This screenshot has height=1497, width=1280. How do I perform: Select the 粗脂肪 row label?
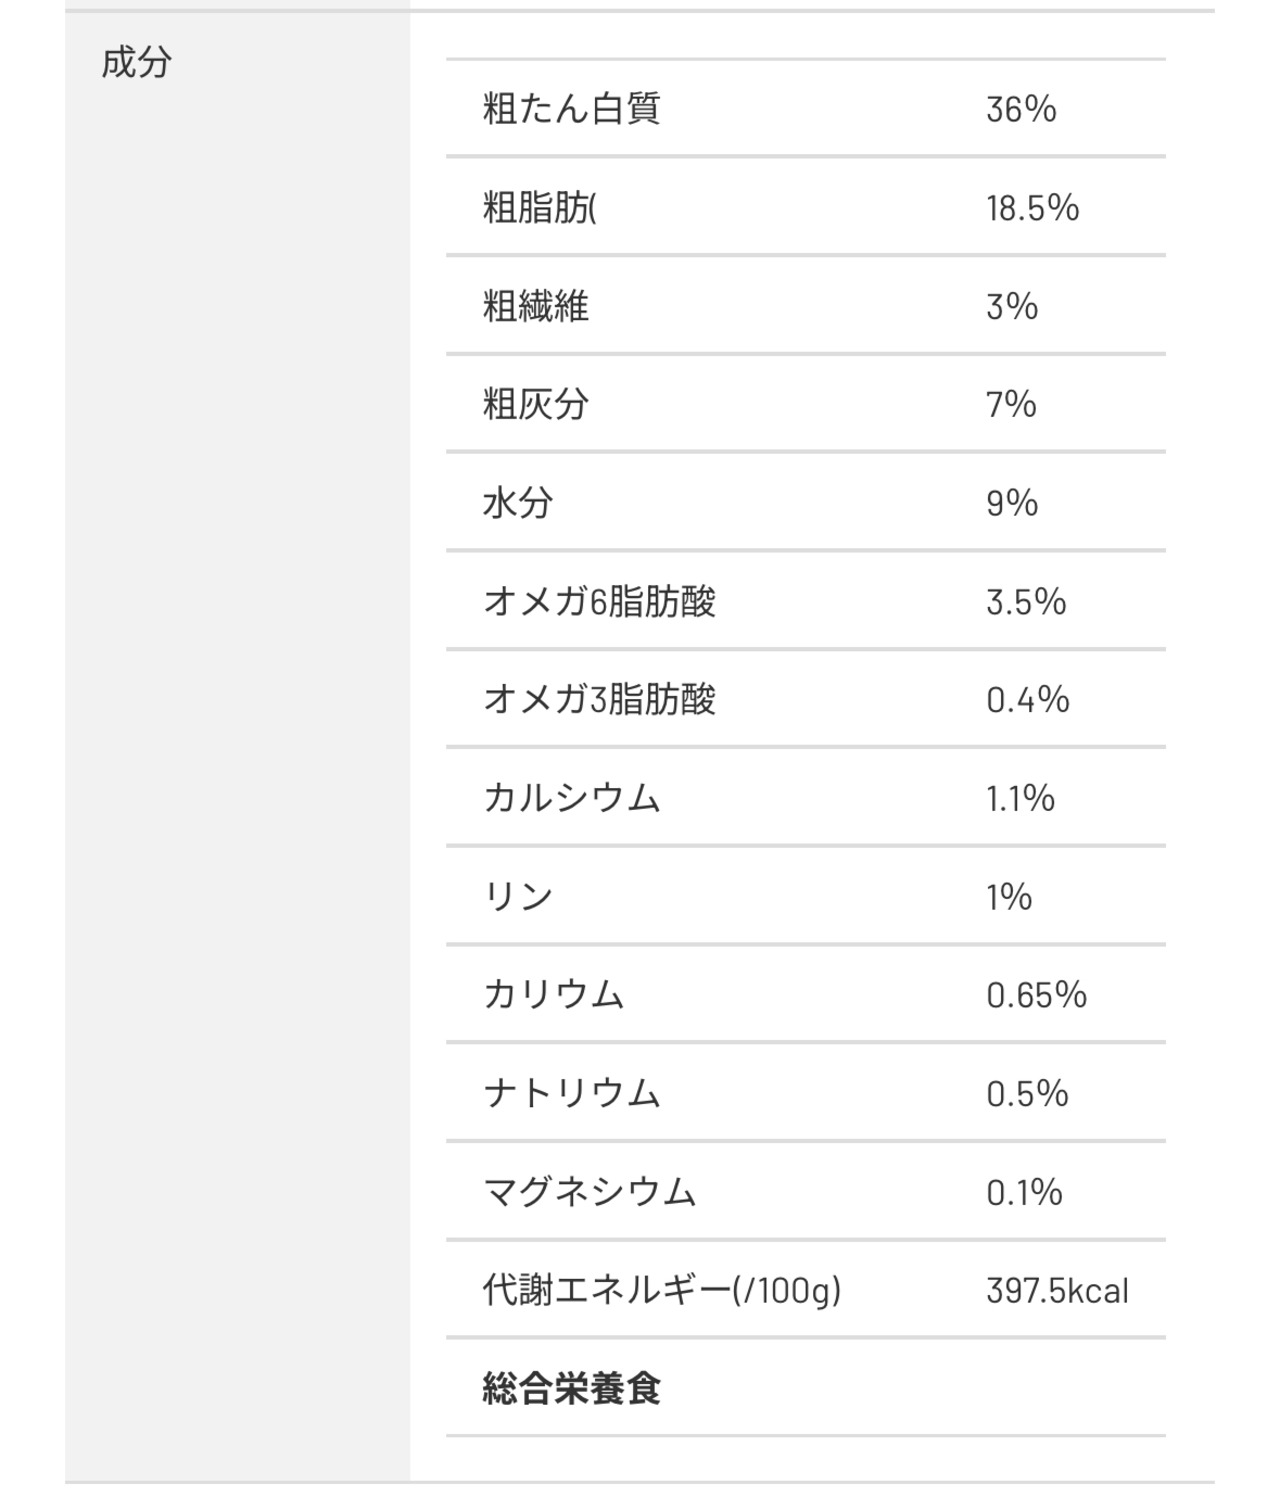click(x=539, y=207)
